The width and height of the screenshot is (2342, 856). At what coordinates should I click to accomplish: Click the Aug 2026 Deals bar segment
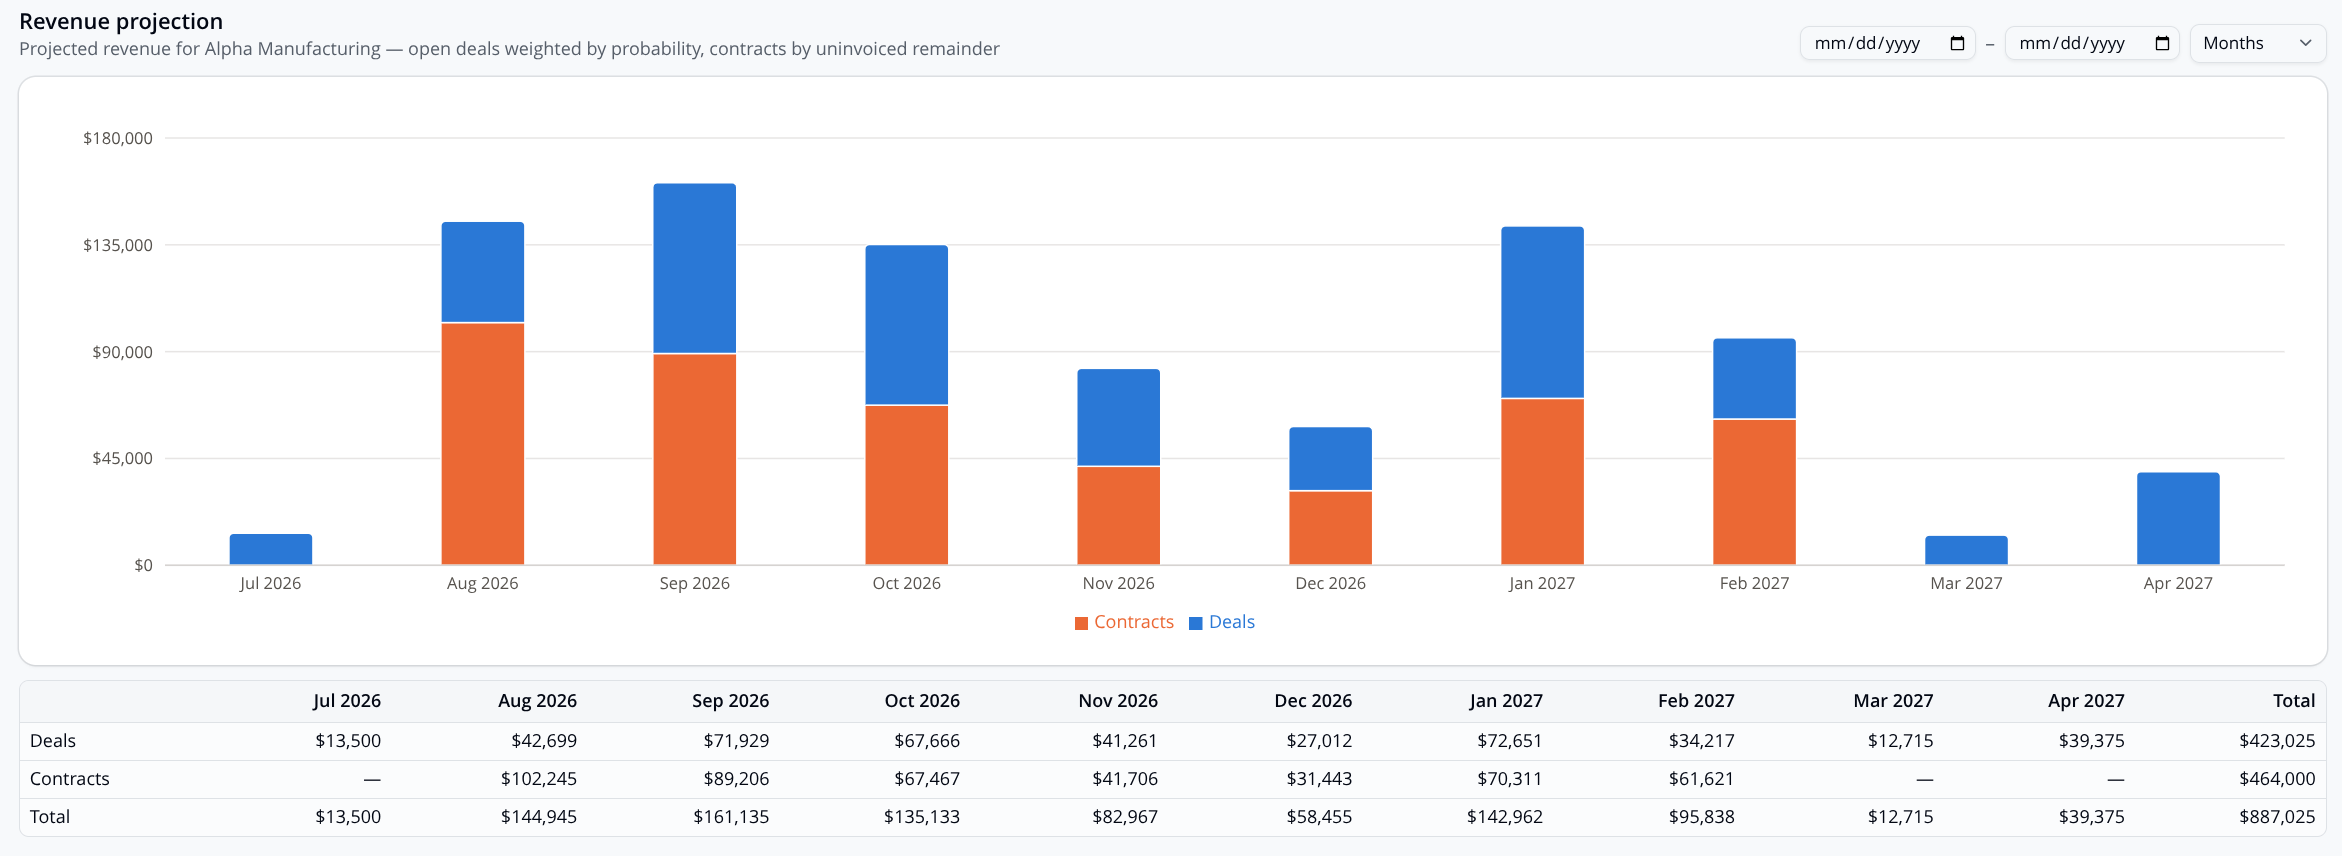point(483,272)
